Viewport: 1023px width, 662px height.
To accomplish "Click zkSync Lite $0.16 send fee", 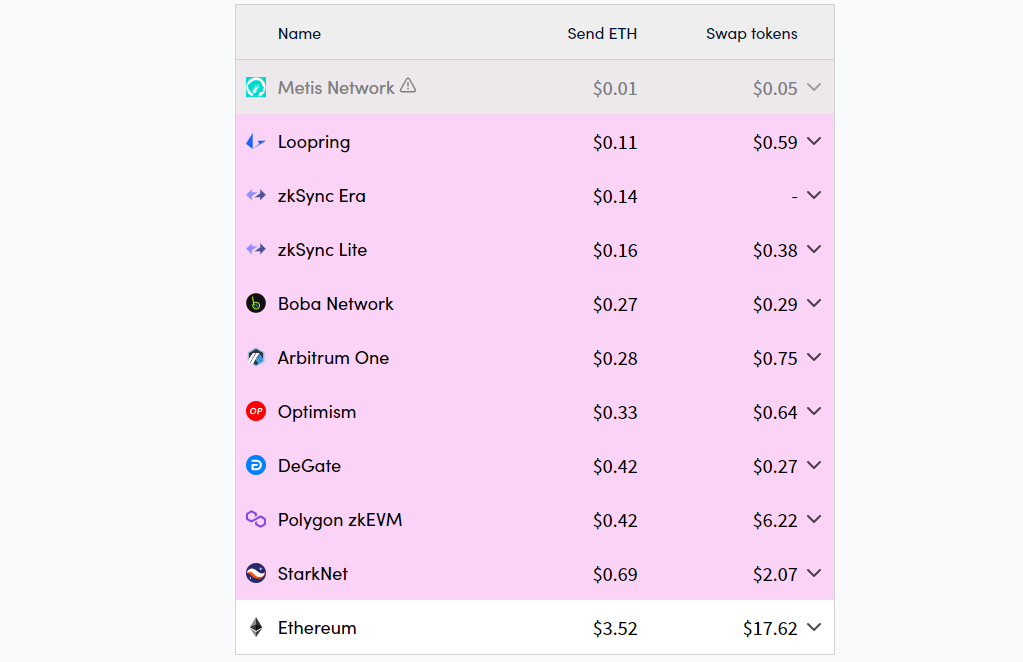I will point(615,250).
